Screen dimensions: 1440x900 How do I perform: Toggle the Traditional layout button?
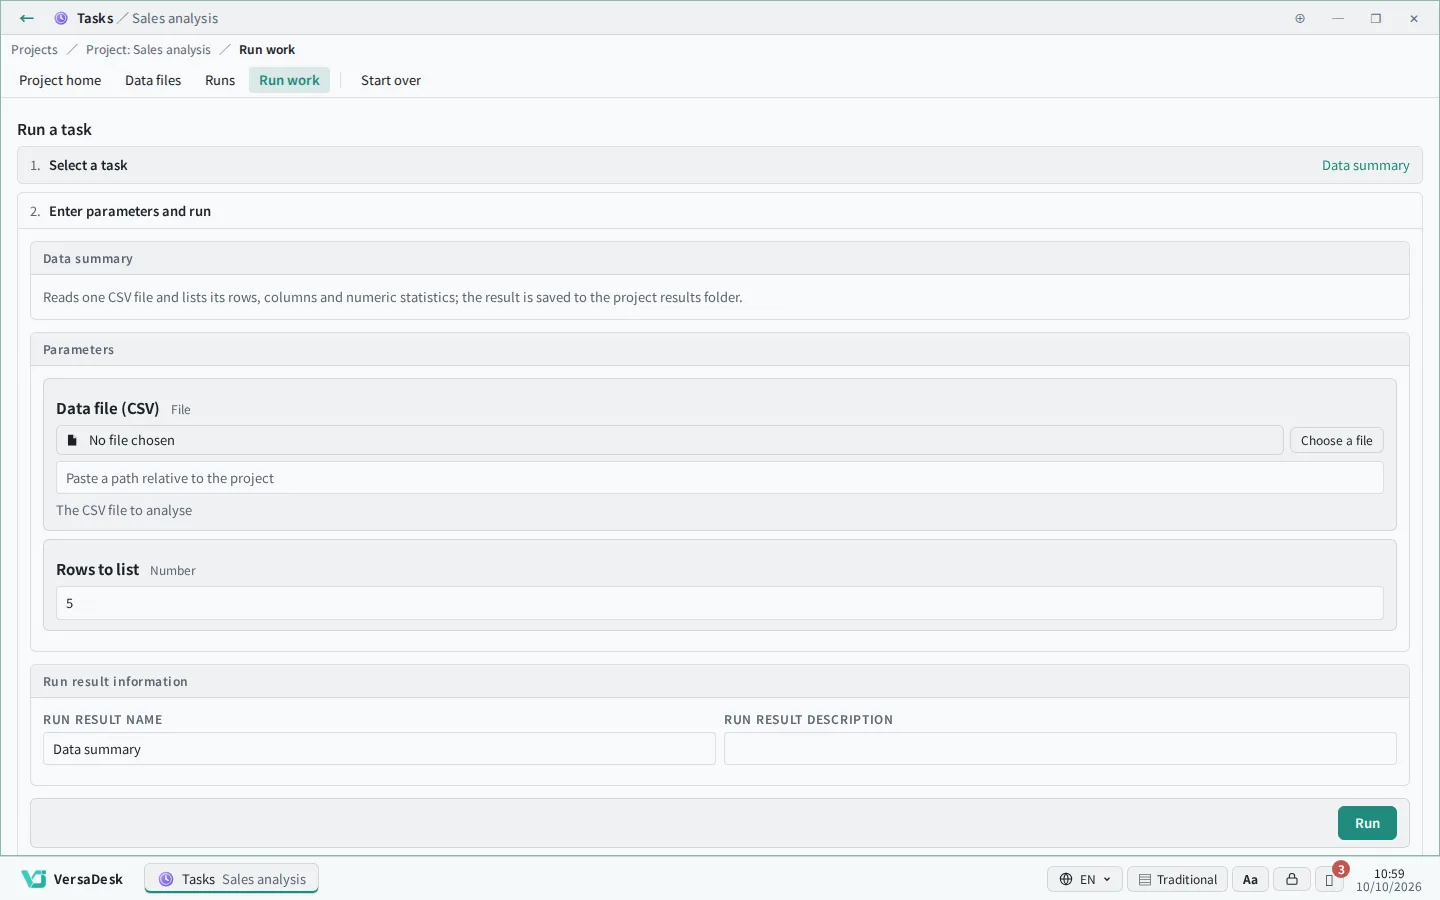1178,879
